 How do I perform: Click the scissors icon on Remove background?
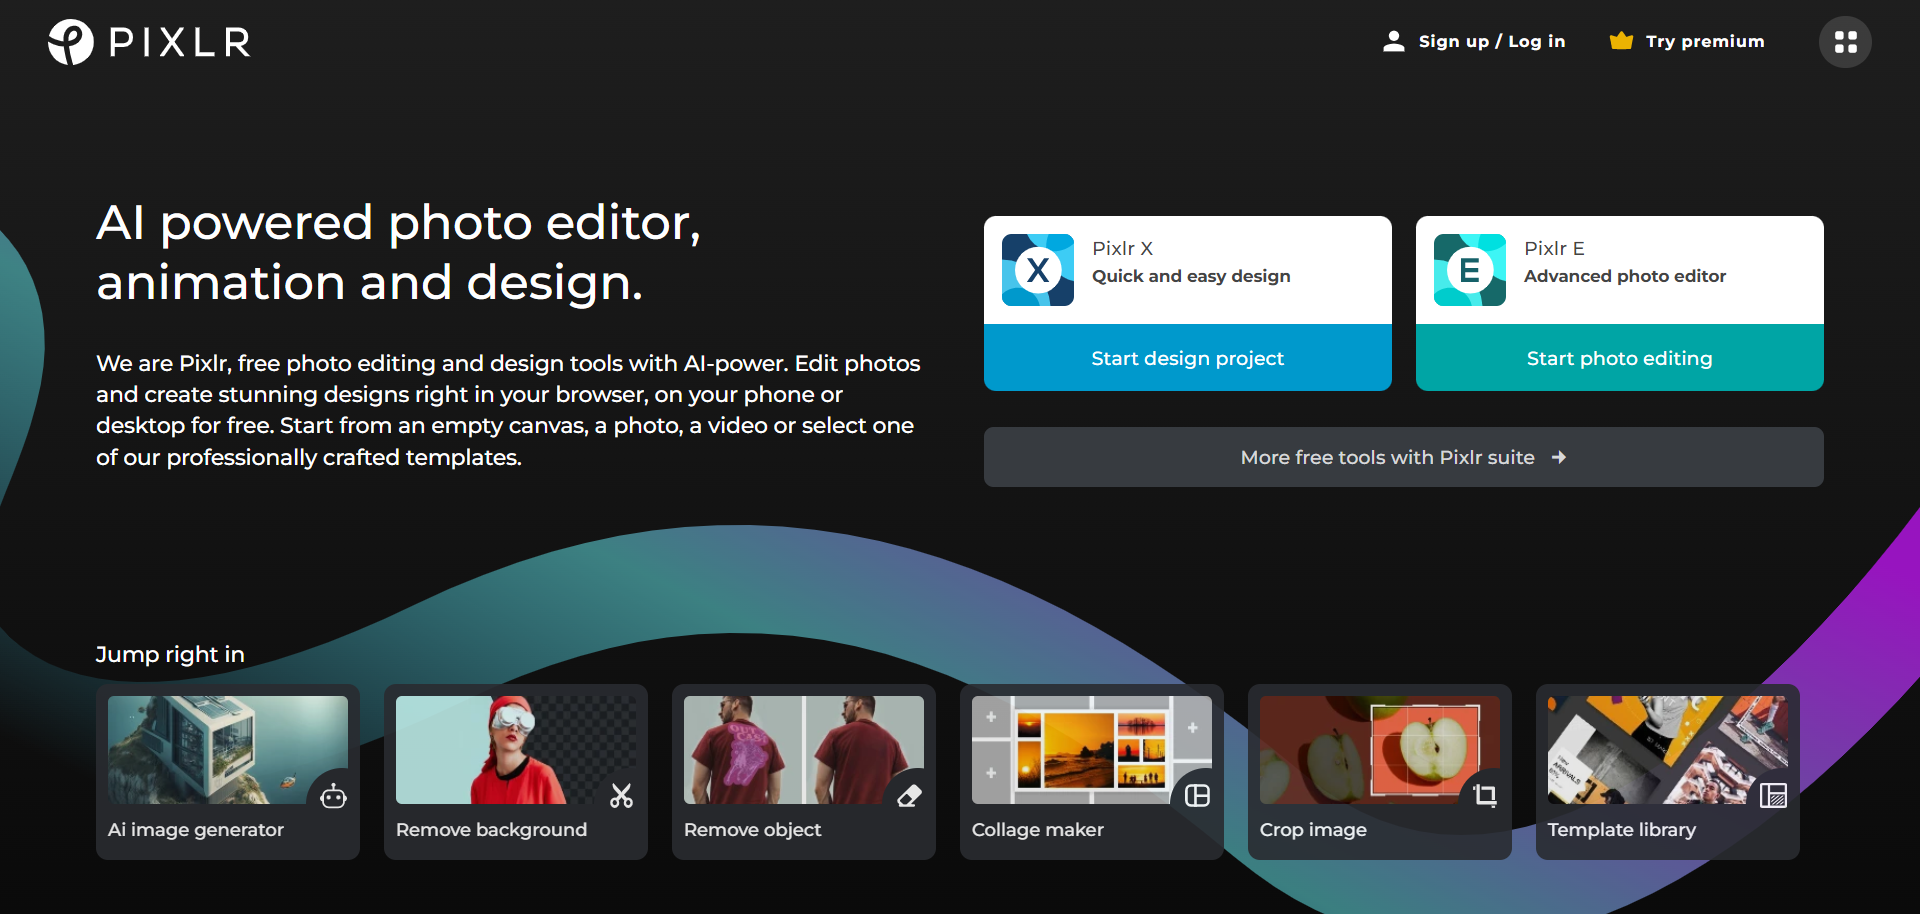click(x=621, y=796)
